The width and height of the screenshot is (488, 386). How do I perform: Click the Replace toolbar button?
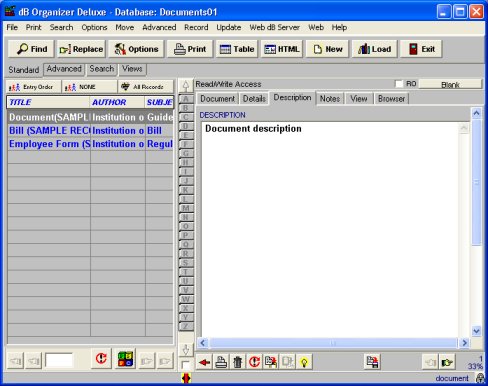pyautogui.click(x=81, y=49)
